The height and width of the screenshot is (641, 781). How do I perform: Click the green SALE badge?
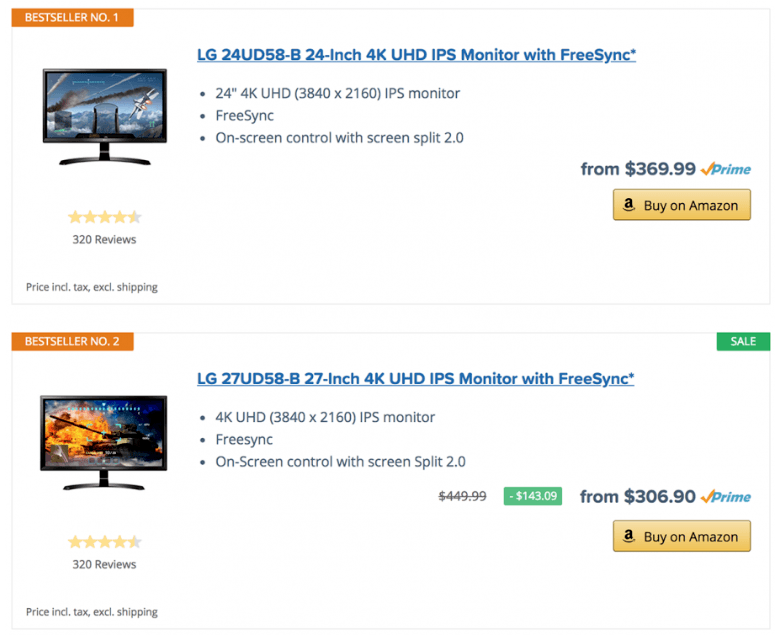tap(743, 342)
